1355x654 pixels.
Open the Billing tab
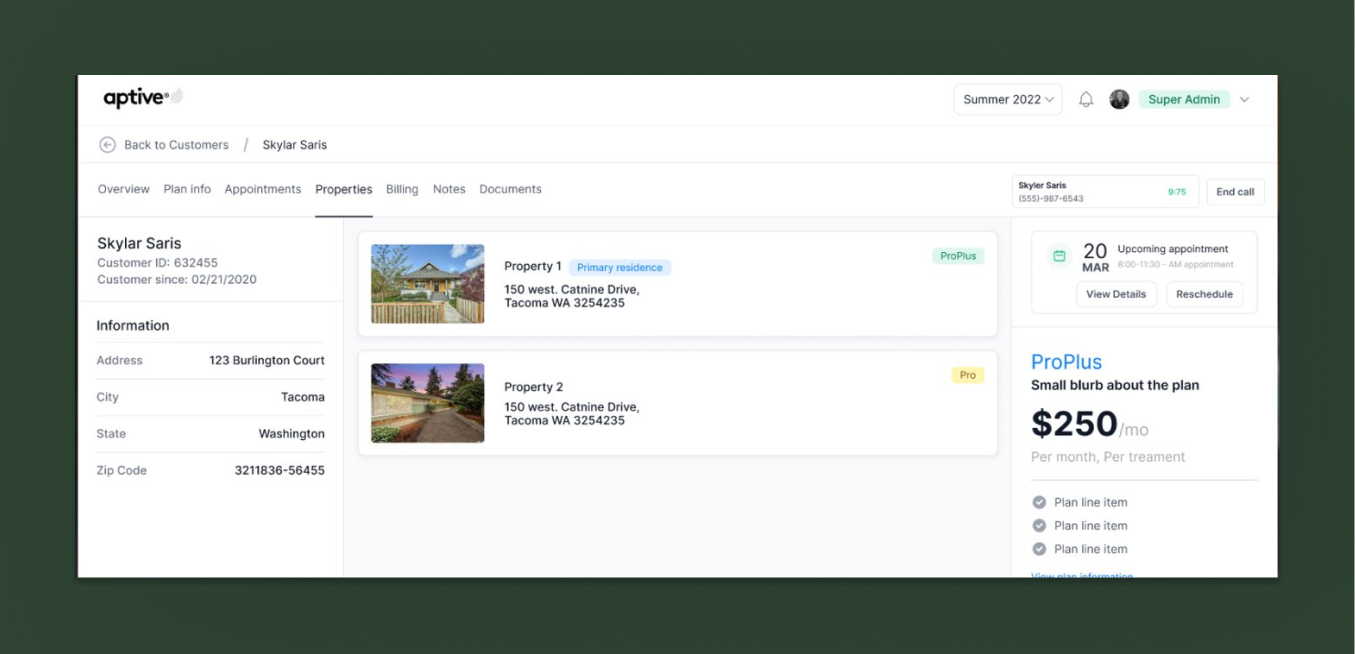tap(402, 189)
